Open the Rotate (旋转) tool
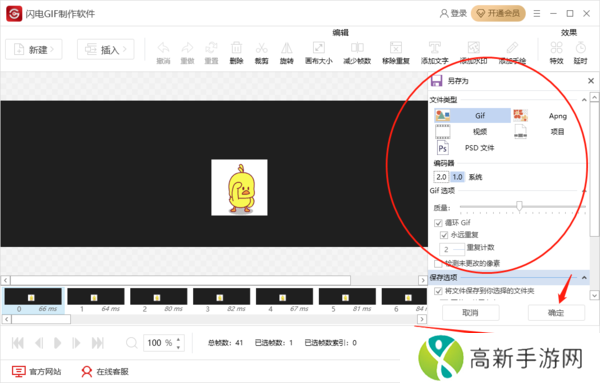This screenshot has width=600, height=383. coord(287,49)
